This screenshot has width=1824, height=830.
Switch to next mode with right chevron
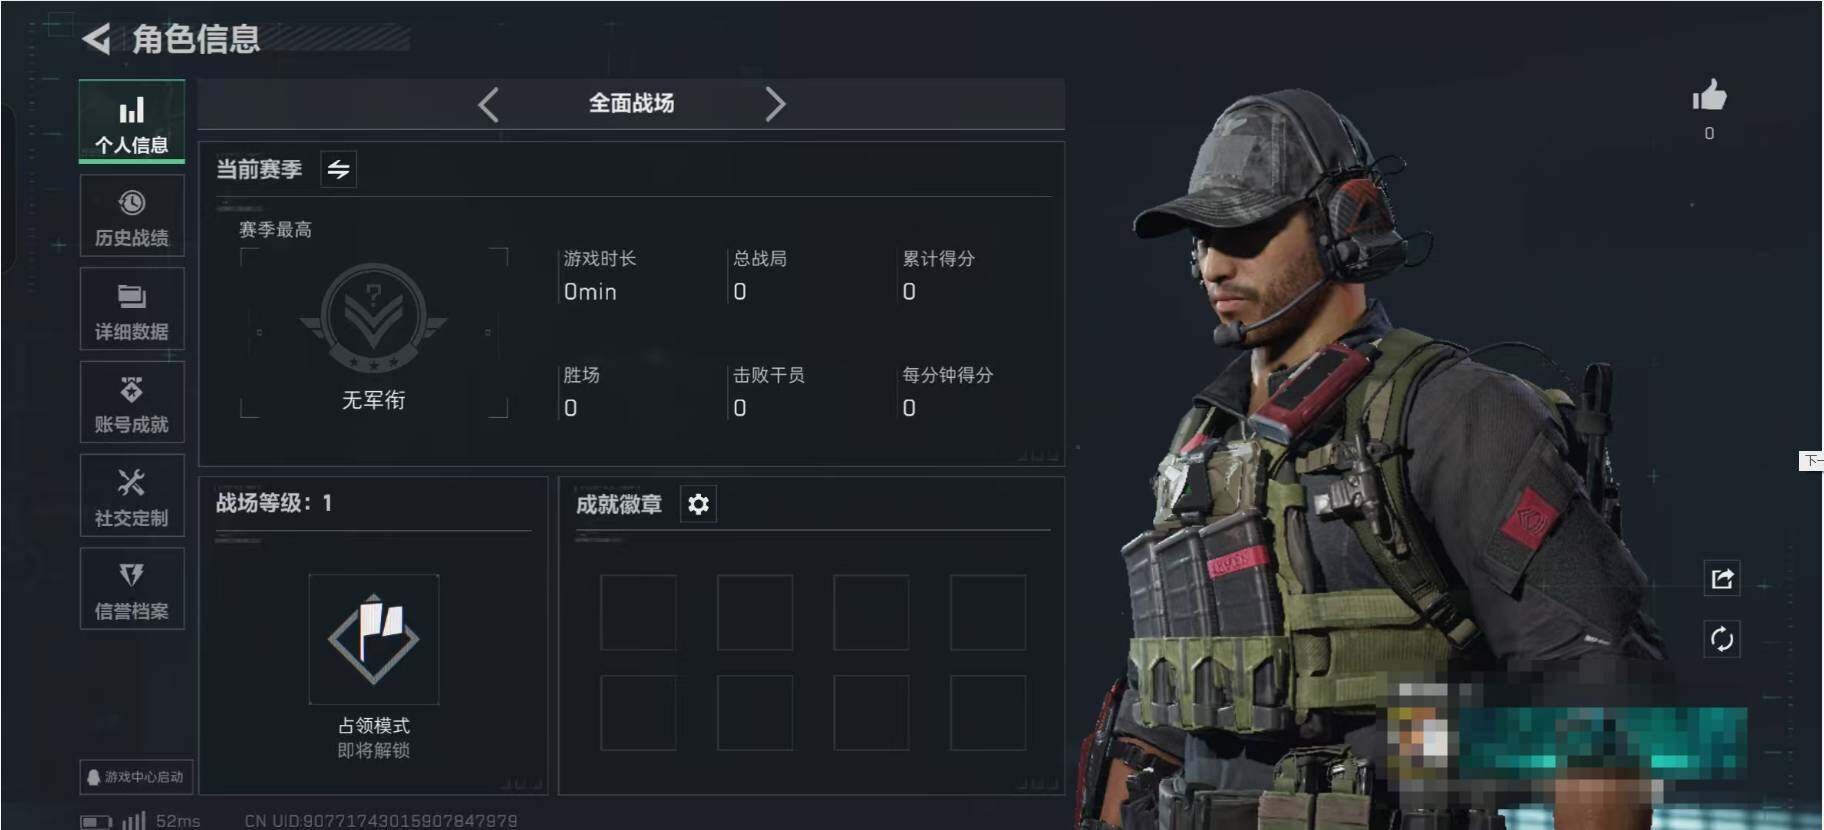[775, 104]
